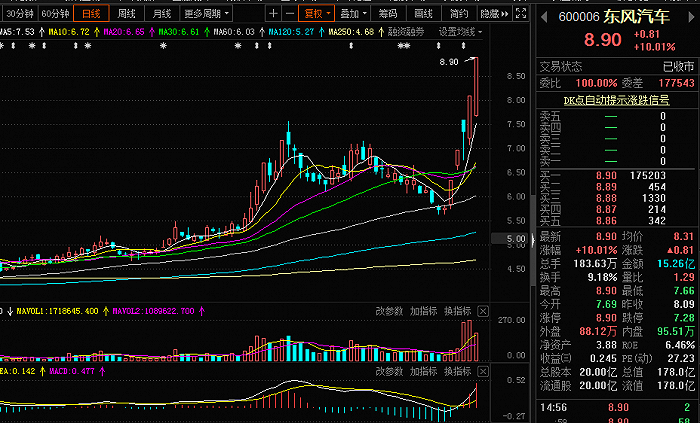Viewport: 700px width, 423px height.
Task: Toggle 隐藏 to hide the side panel
Action: point(494,14)
